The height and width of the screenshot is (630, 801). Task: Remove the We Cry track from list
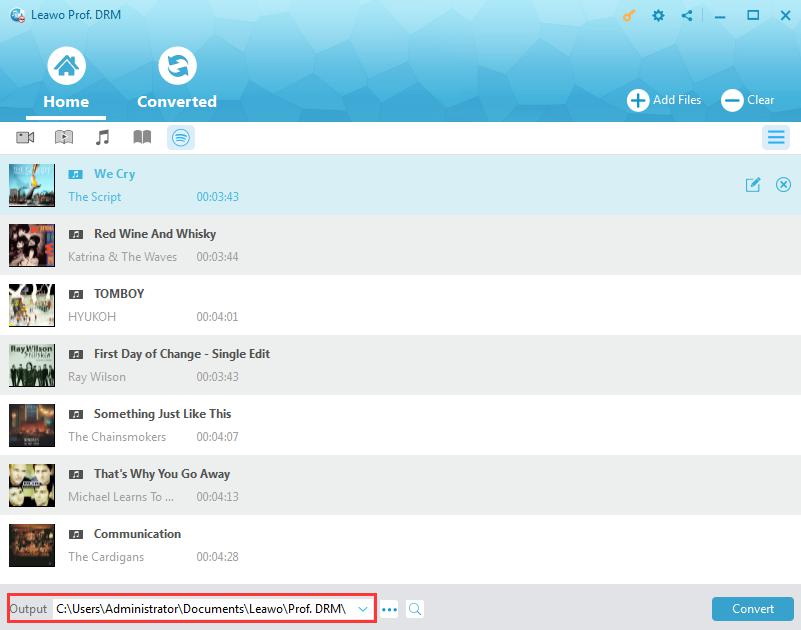click(783, 184)
